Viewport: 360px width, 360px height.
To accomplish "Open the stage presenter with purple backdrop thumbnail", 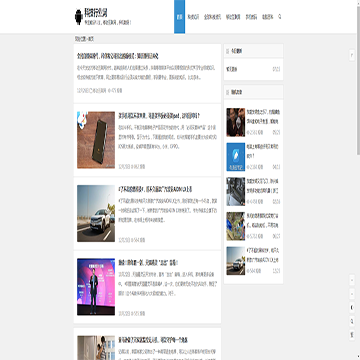I will [96, 287].
